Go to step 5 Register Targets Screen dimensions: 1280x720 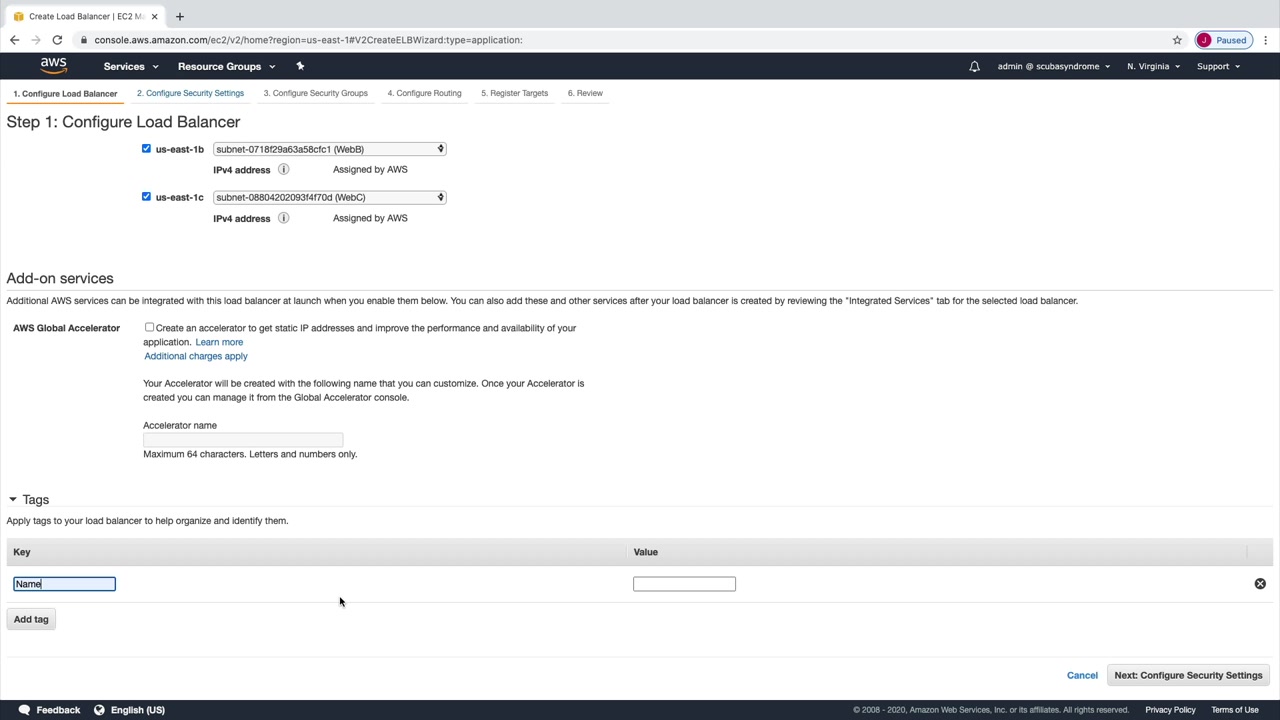[x=514, y=93]
